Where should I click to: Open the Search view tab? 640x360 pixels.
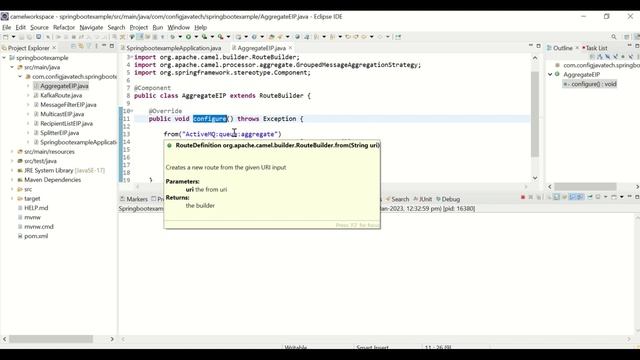[397, 199]
